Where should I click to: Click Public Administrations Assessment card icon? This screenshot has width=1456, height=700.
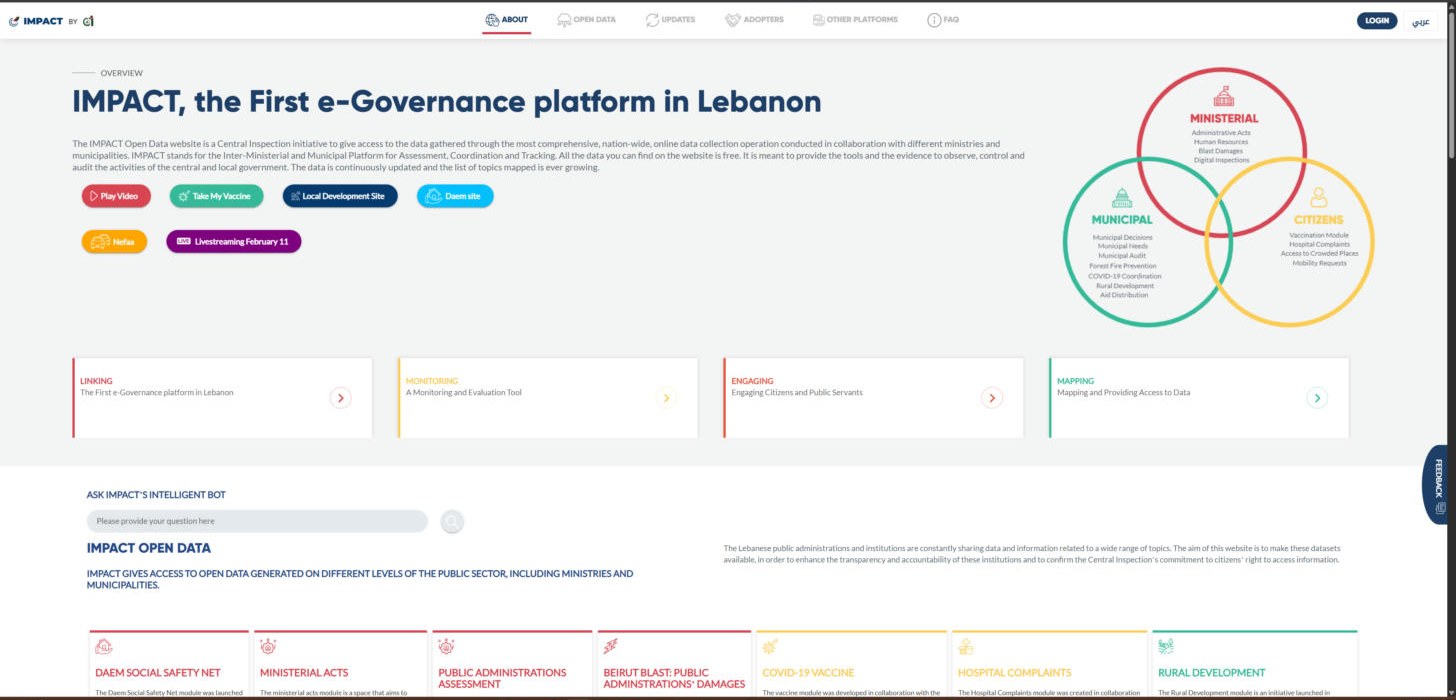(x=446, y=647)
